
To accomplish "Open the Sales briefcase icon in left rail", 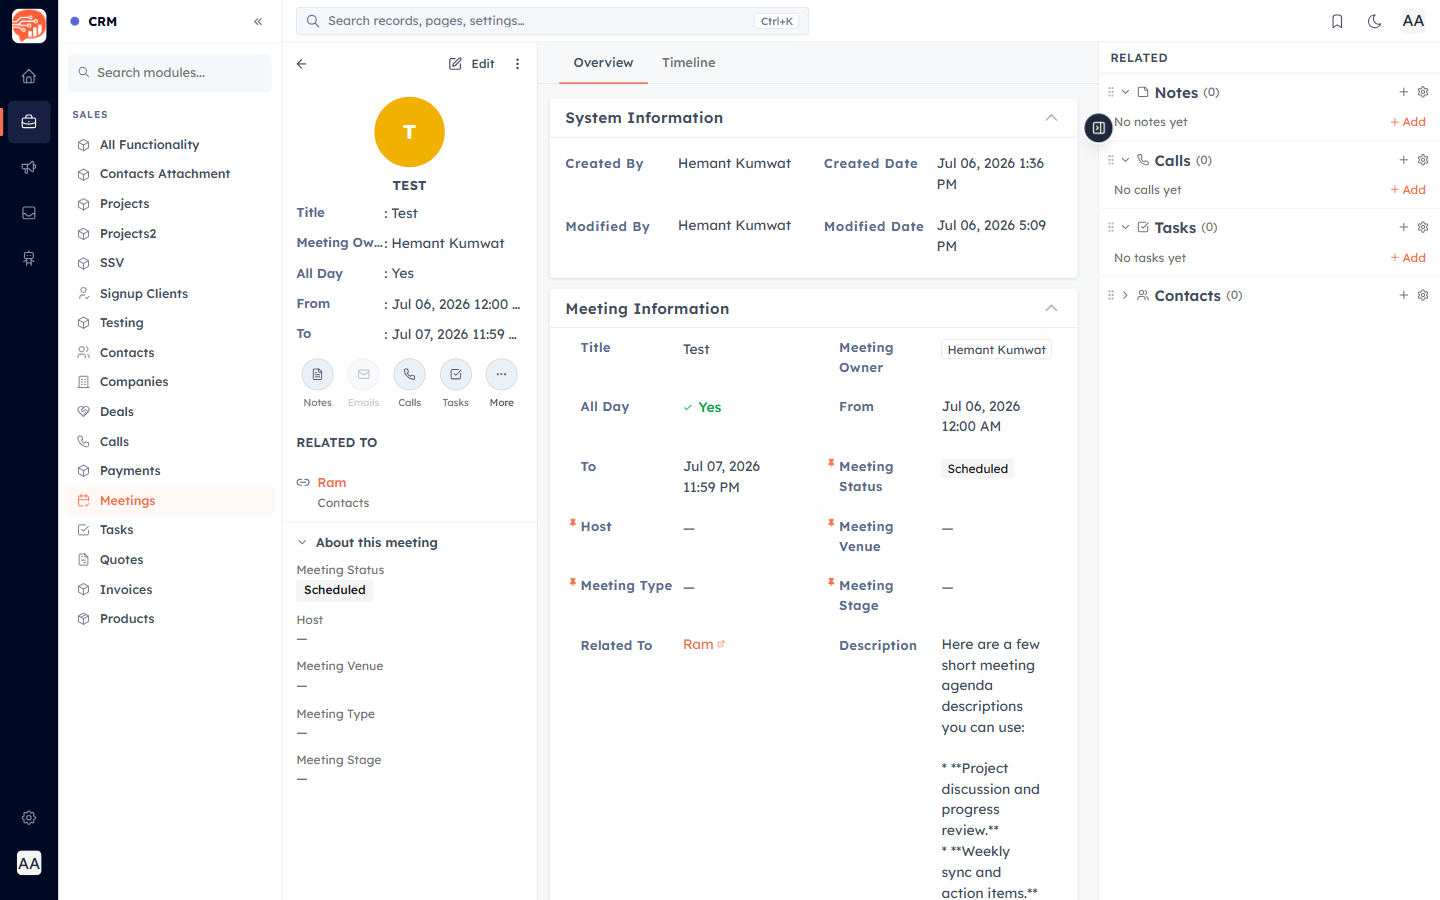I will click(x=29, y=122).
